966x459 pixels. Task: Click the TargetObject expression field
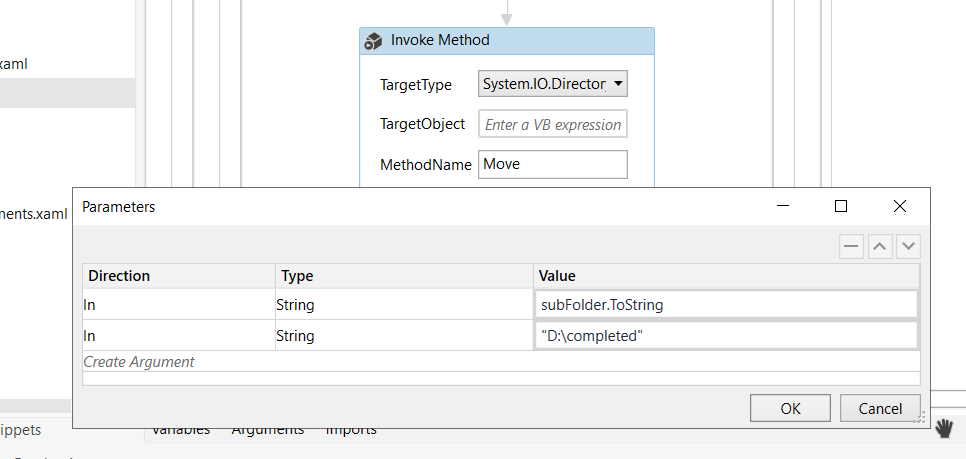pyautogui.click(x=553, y=125)
